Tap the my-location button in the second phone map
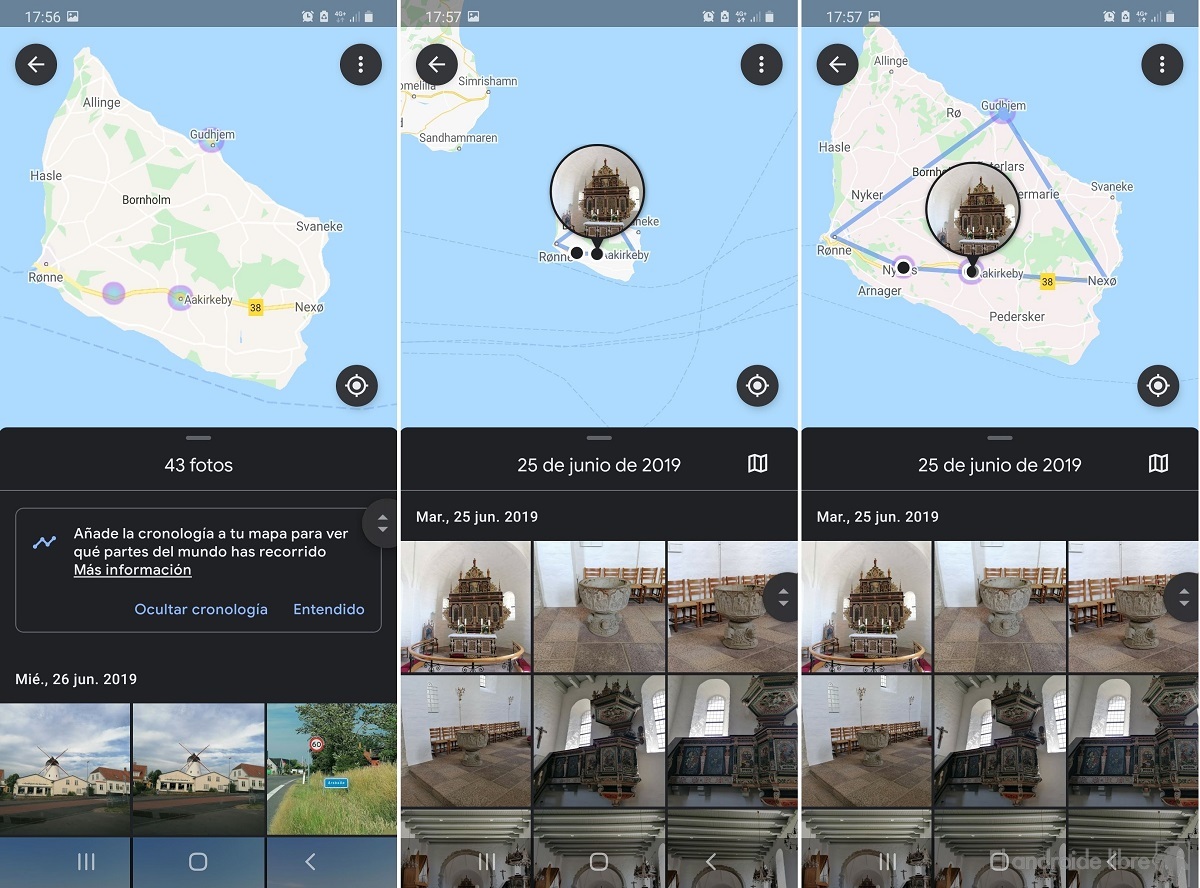Image resolution: width=1200 pixels, height=888 pixels. point(757,385)
